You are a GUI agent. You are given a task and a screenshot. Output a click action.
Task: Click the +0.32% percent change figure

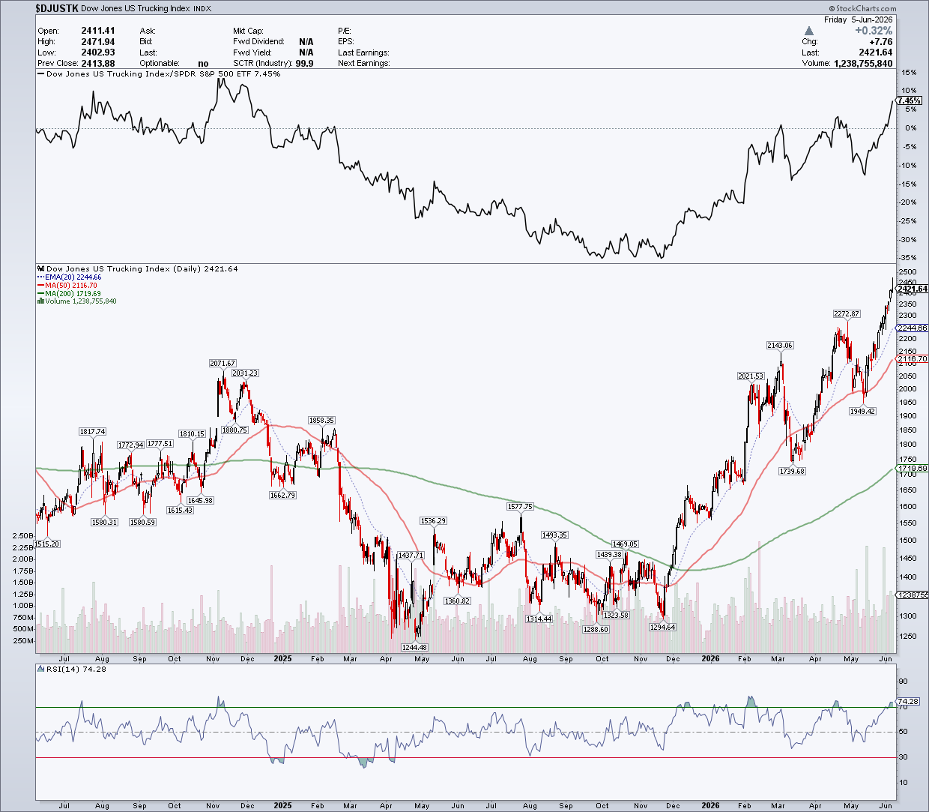[x=873, y=30]
